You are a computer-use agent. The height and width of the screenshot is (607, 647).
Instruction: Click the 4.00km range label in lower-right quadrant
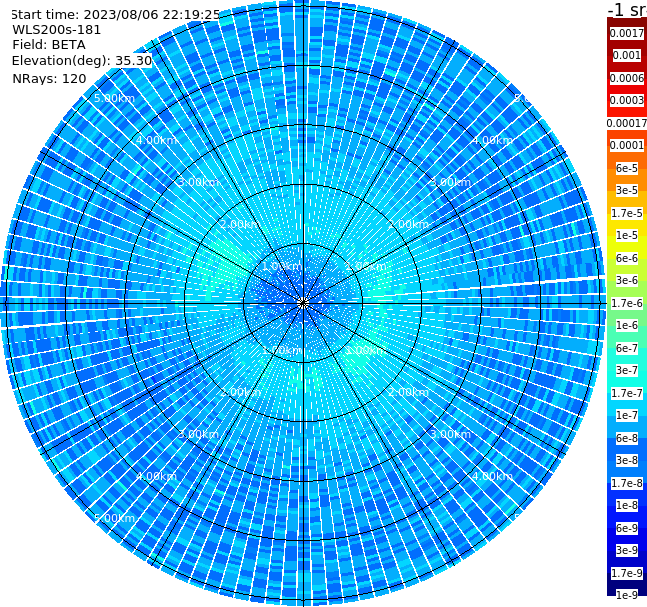pos(492,476)
